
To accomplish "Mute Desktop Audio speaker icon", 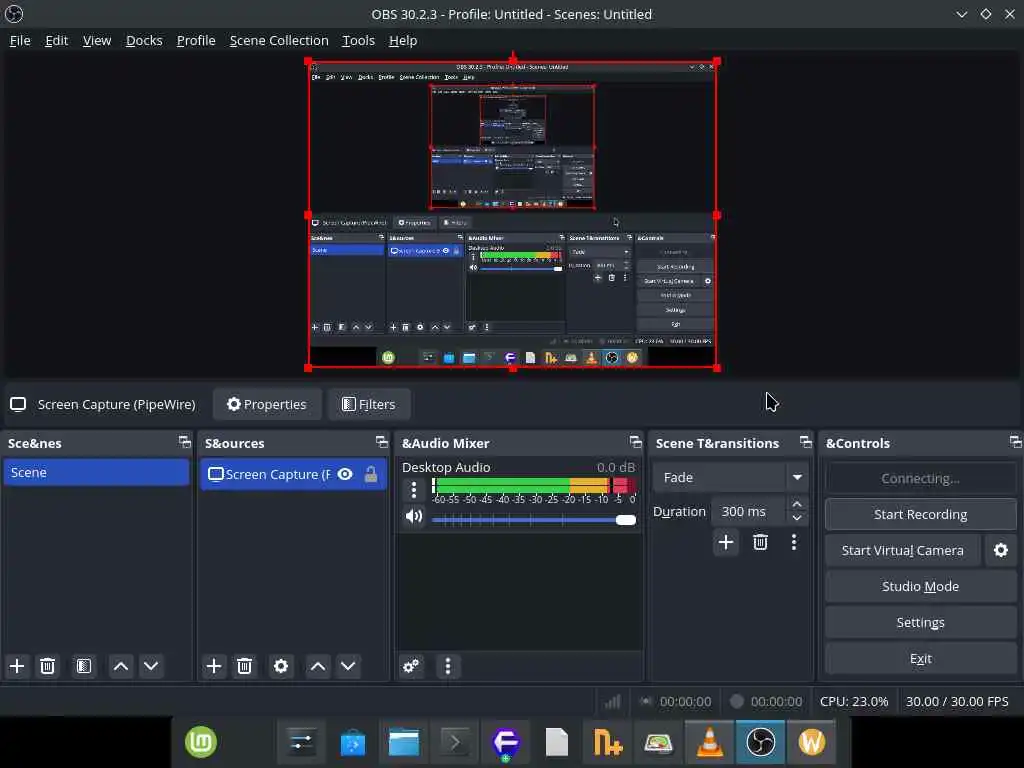I will (x=414, y=517).
